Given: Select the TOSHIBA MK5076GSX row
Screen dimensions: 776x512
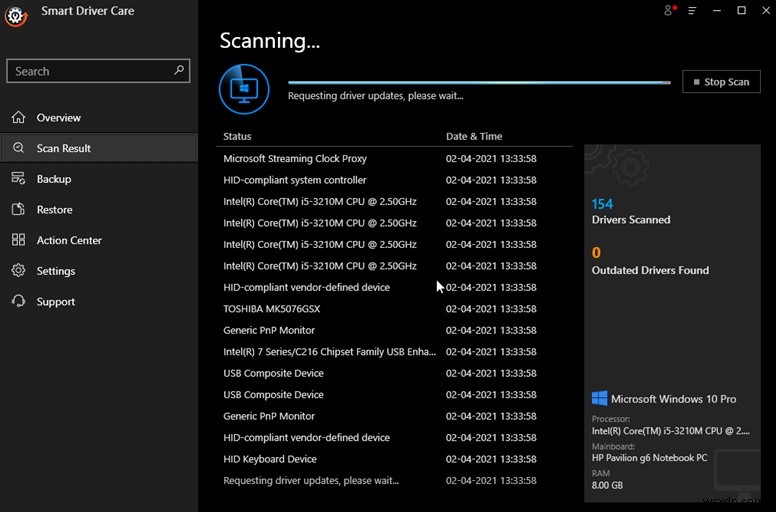Looking at the screenshot, I should click(272, 309).
